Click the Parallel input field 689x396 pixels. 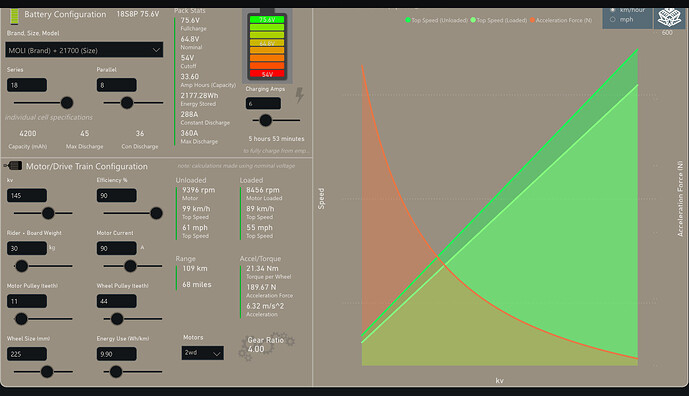pos(116,85)
